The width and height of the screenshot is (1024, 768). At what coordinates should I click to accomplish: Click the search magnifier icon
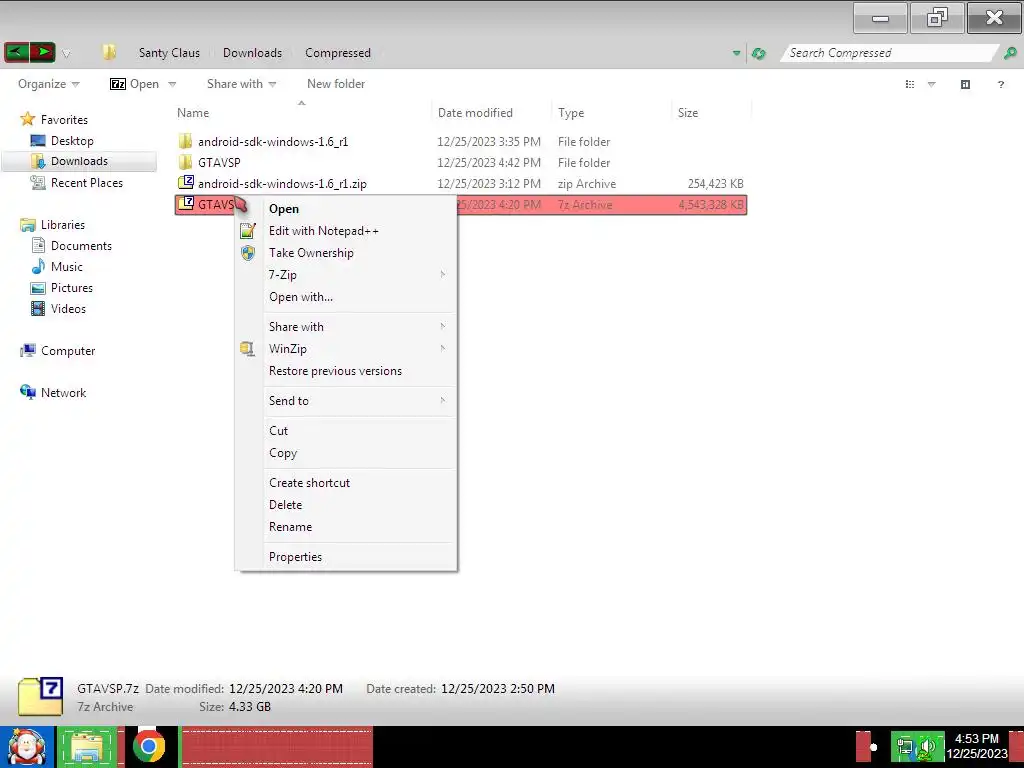point(1010,53)
